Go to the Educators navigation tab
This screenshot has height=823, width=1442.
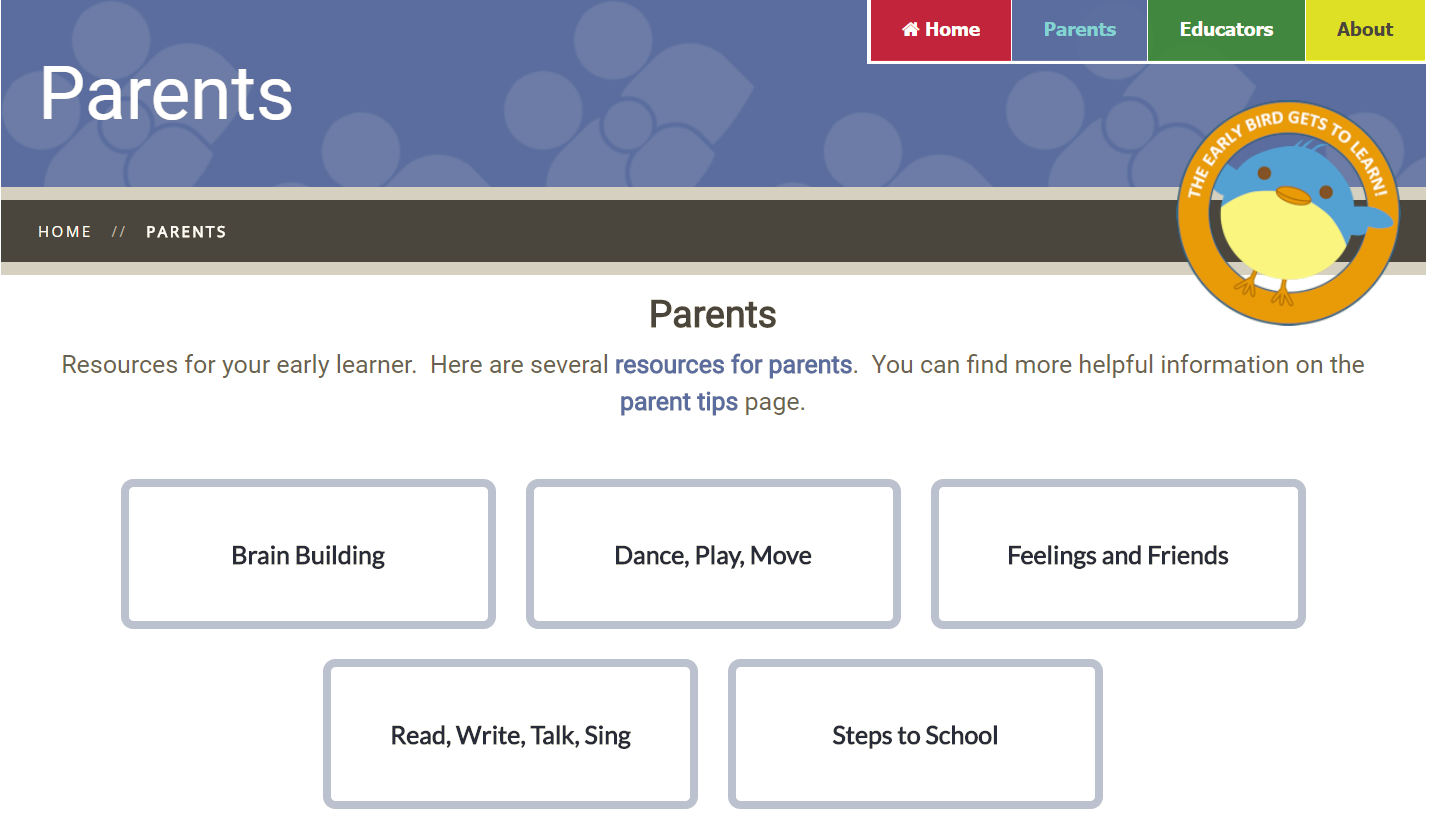coord(1226,30)
